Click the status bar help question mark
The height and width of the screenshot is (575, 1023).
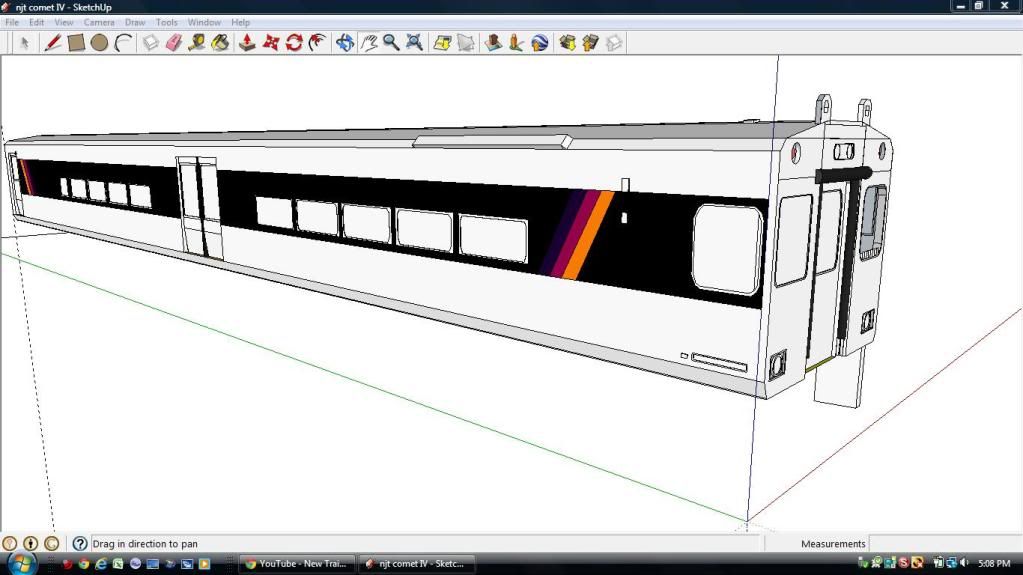point(80,544)
